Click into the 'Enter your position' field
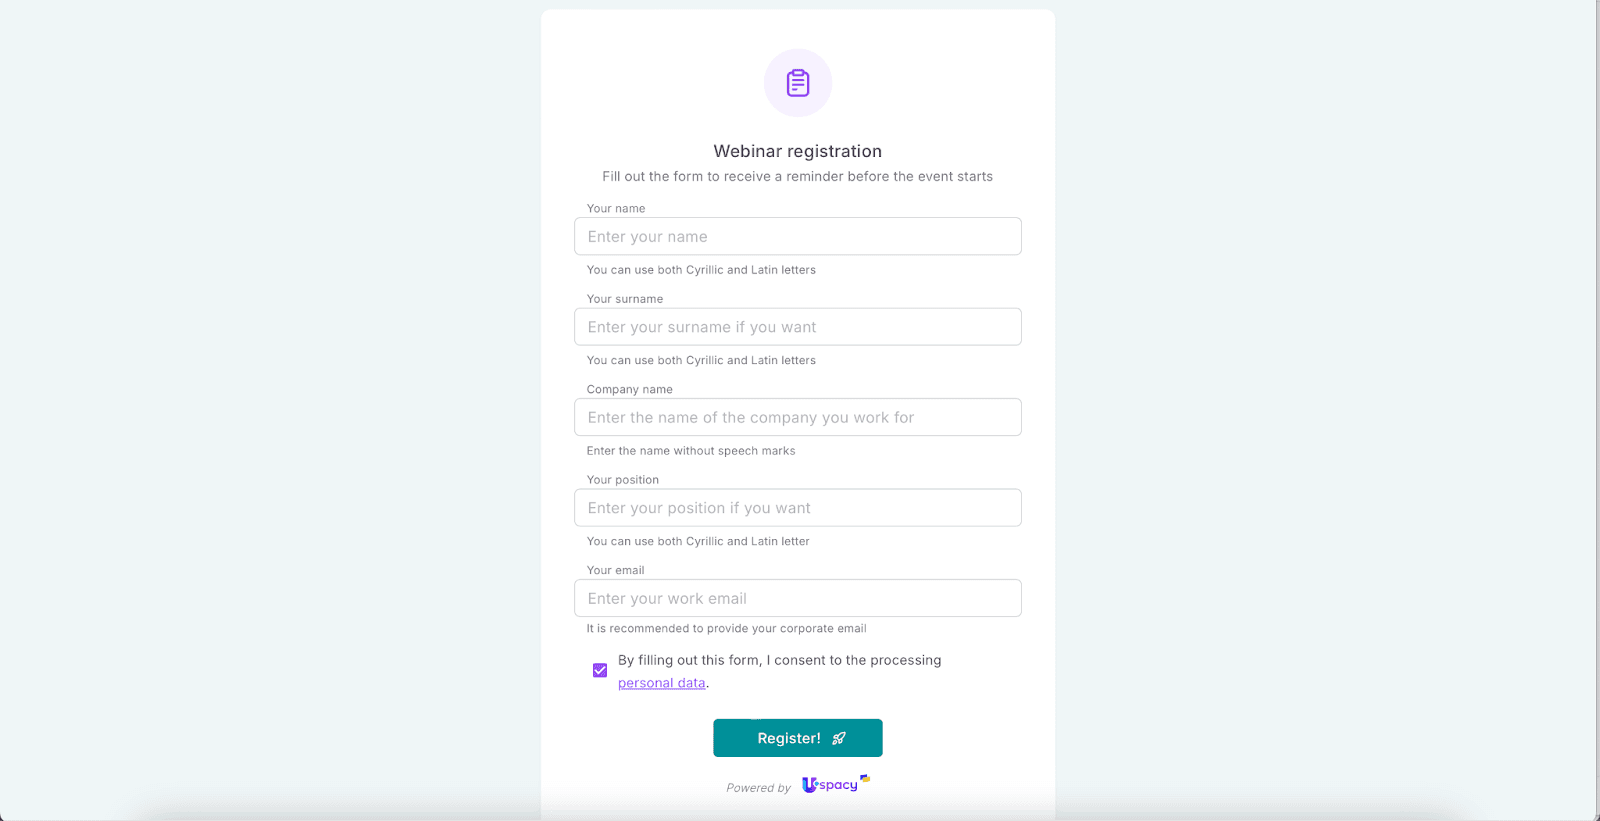The height and width of the screenshot is (821, 1600). click(x=797, y=508)
